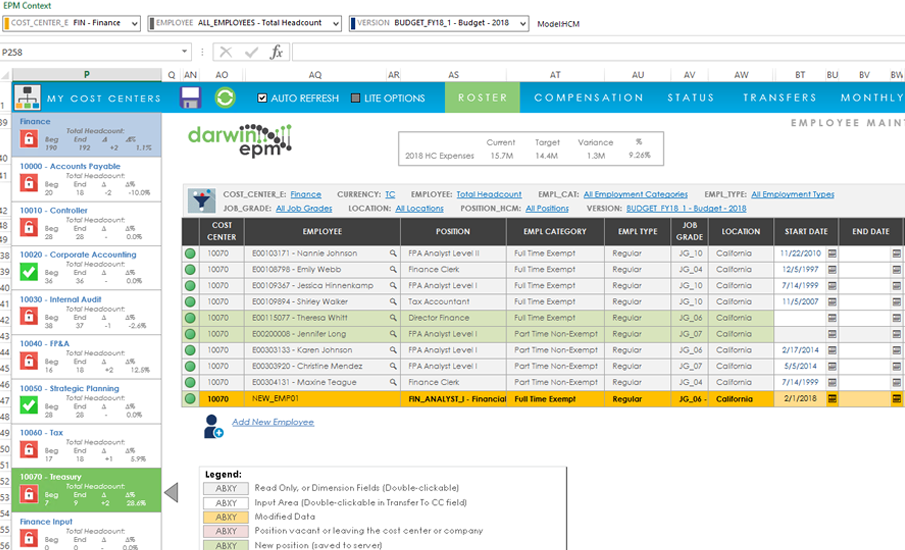Click the insert function fx icon
The image size is (905, 550).
point(276,52)
